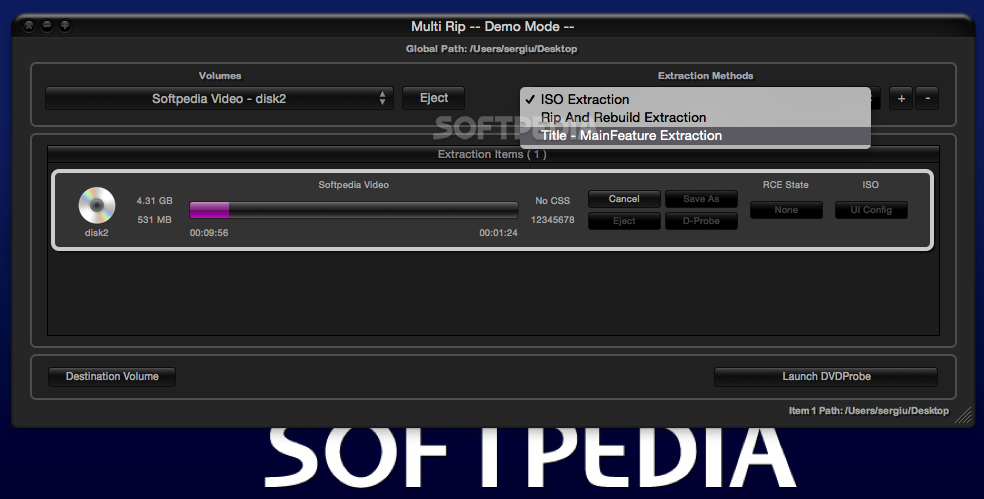Screen dimensions: 984x499
Task: Close the Multi Rip window
Action: pos(29,26)
